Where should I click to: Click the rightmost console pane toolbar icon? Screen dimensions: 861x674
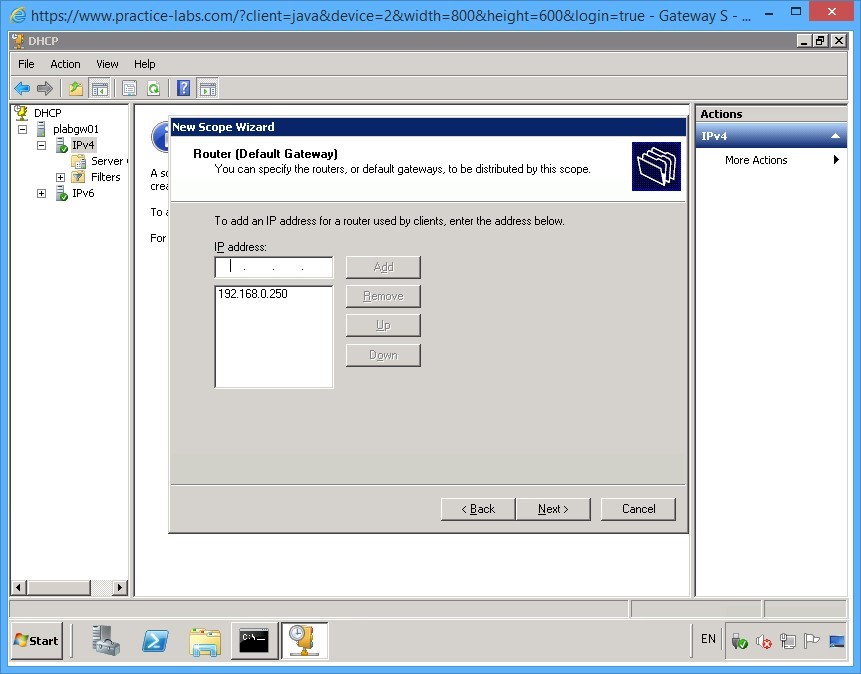[207, 88]
